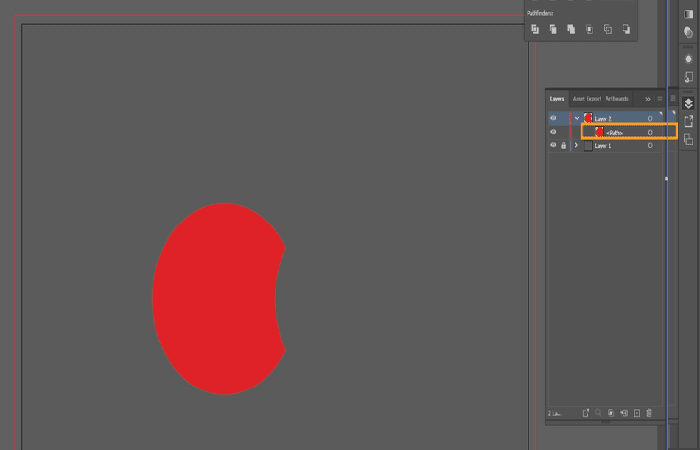Screen dimensions: 700x450
Task: Apply the Trim pathfinder
Action: 553,29
